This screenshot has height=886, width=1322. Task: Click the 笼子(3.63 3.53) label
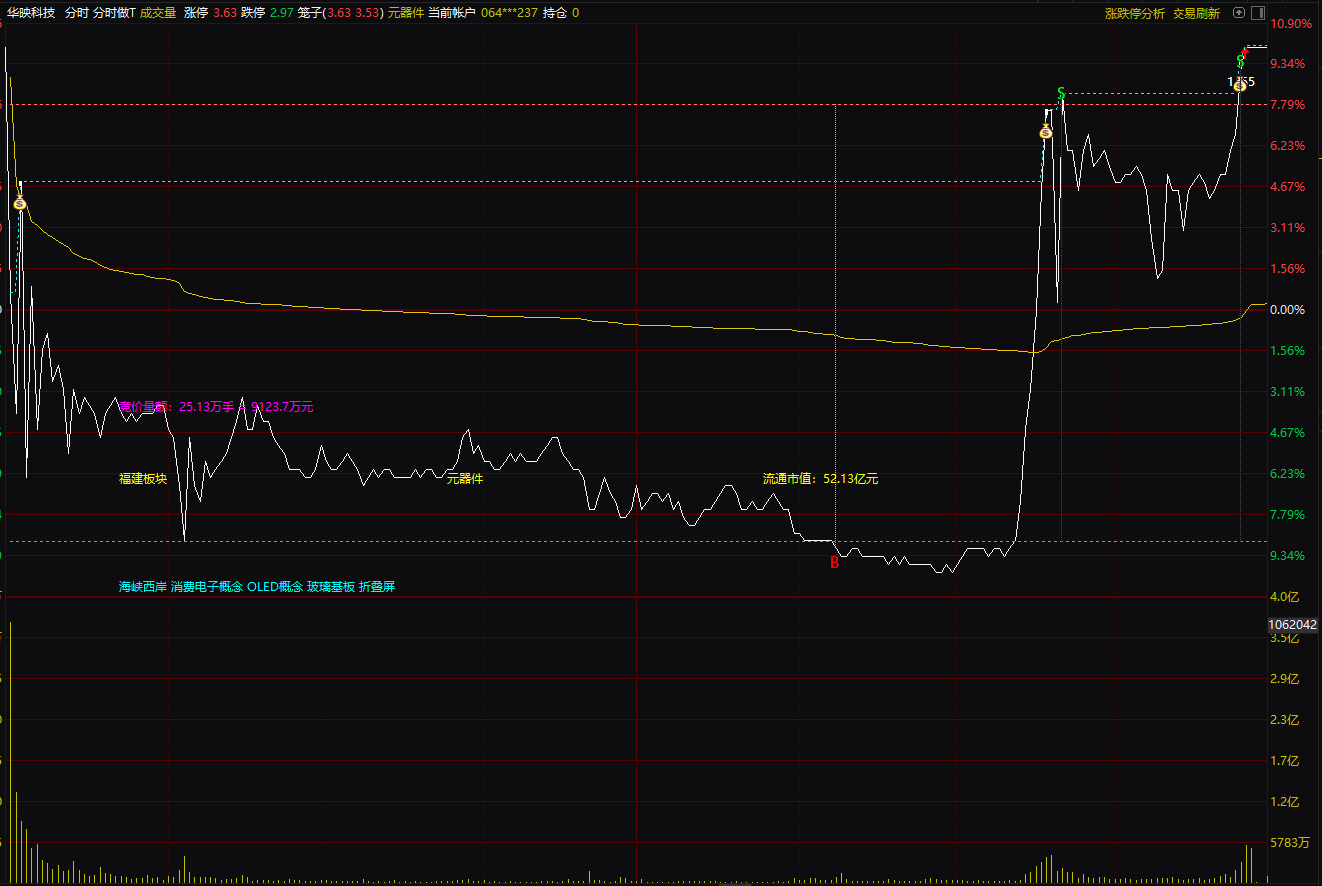click(x=341, y=13)
